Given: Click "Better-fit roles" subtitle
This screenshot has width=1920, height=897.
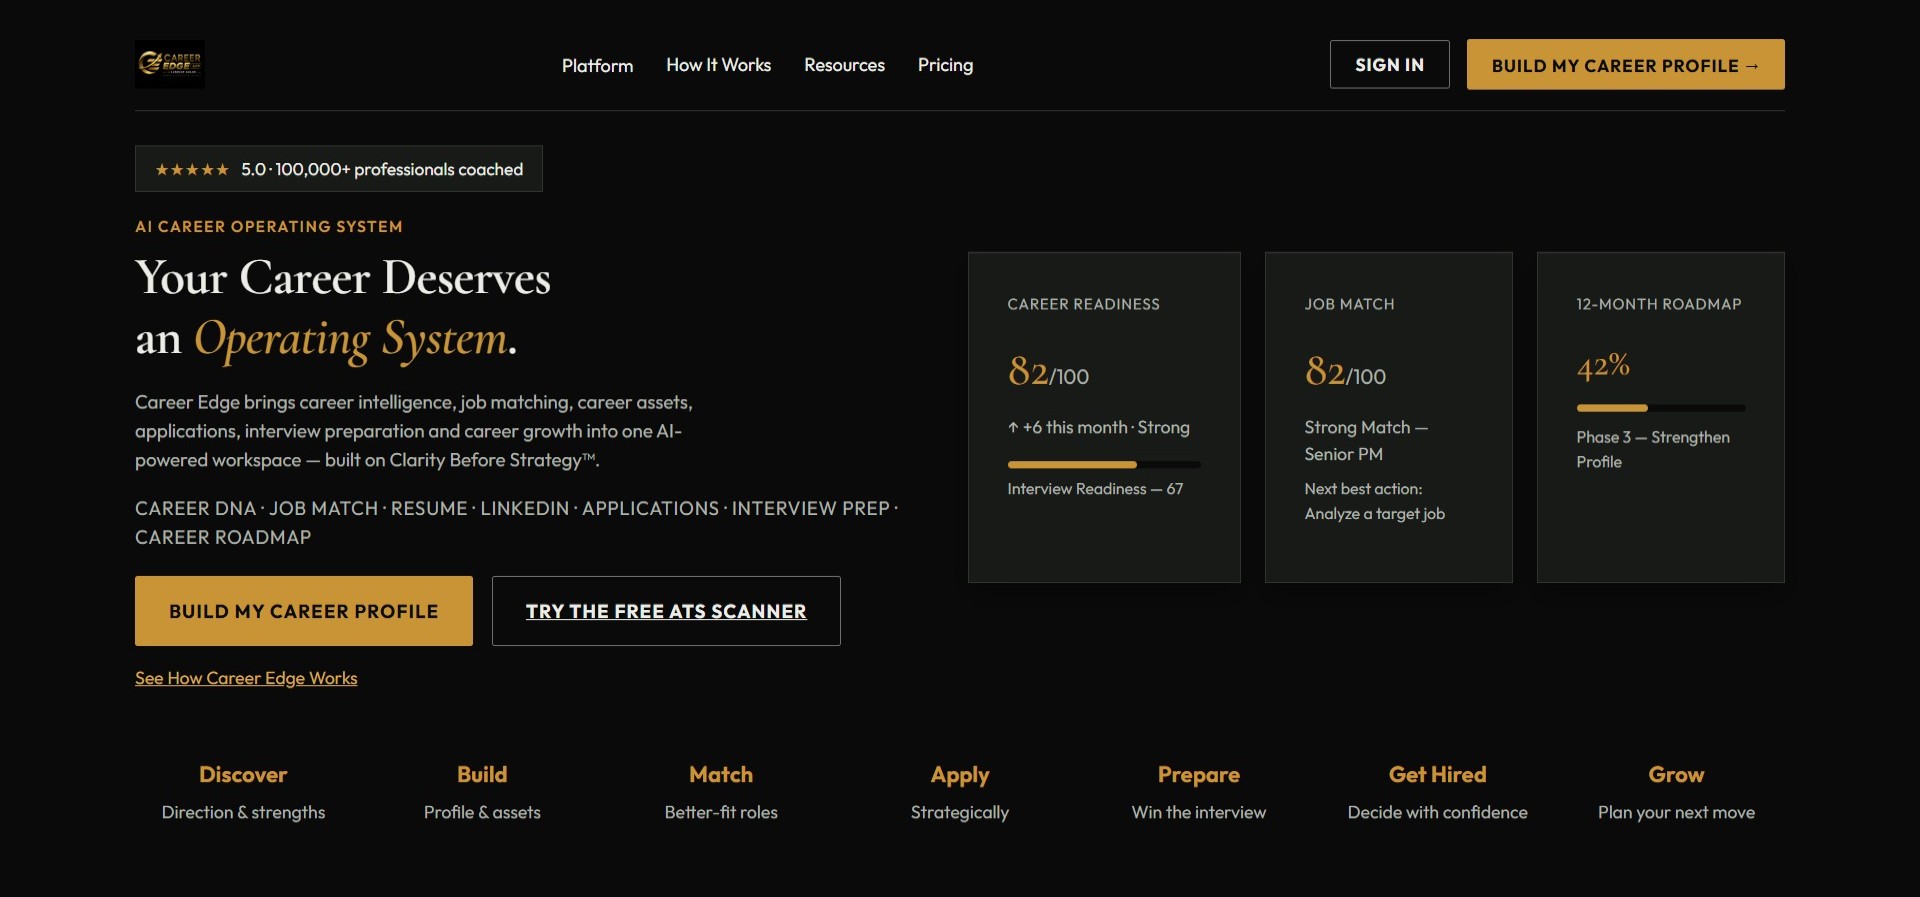Looking at the screenshot, I should 721,813.
